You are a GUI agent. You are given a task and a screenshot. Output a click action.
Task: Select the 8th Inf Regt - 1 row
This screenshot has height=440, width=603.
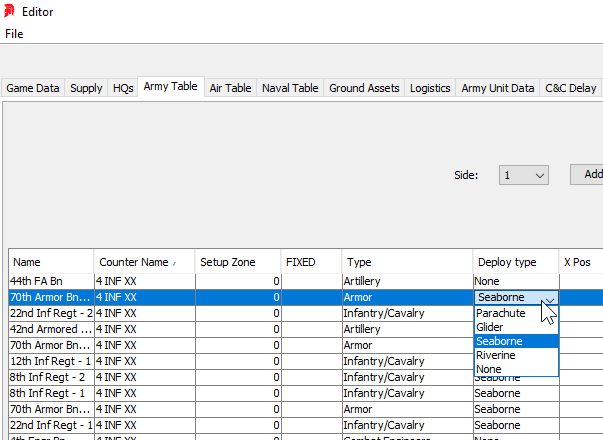coord(52,393)
